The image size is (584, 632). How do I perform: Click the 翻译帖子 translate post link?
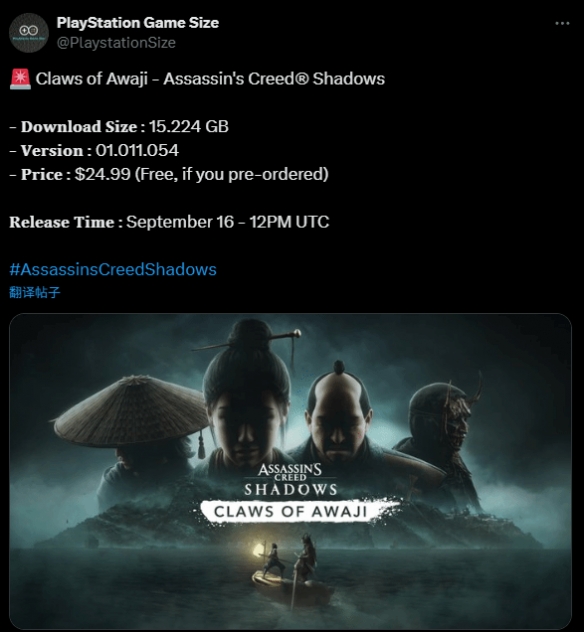point(35,292)
